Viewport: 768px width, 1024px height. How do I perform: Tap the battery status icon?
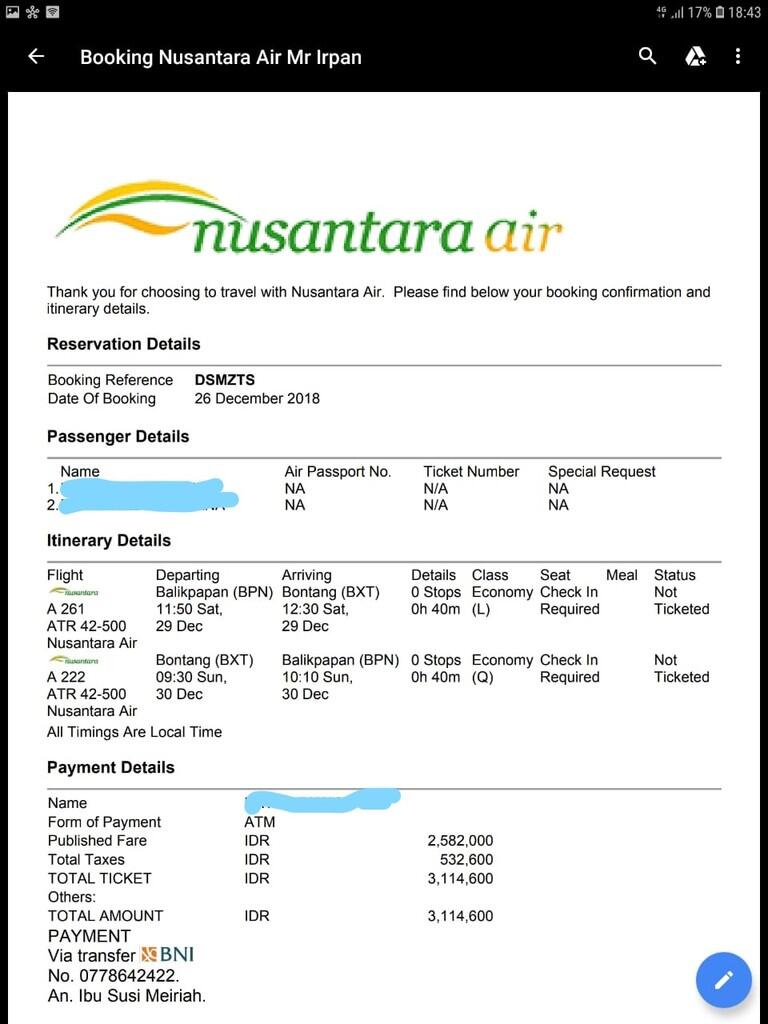tap(720, 12)
